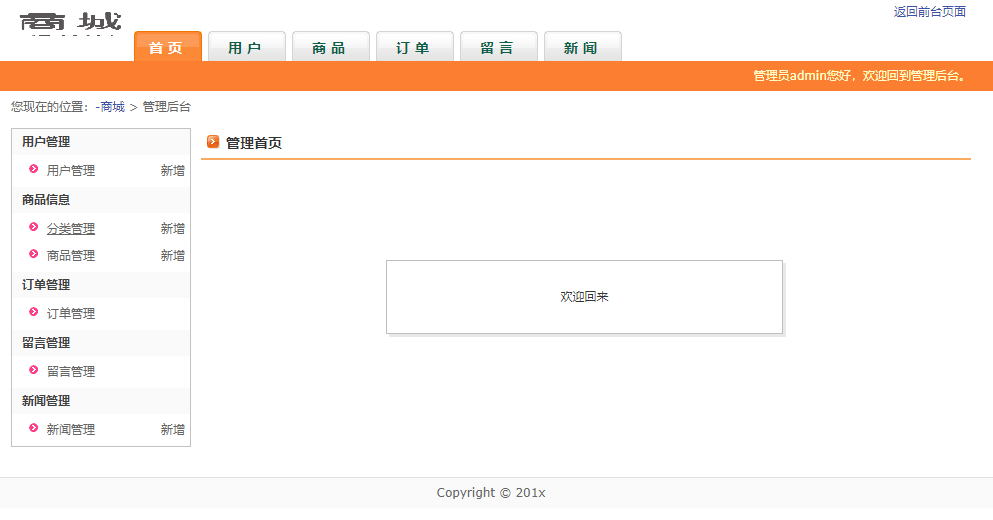Open the 新闻 tab
The image size is (993, 520).
tap(583, 47)
